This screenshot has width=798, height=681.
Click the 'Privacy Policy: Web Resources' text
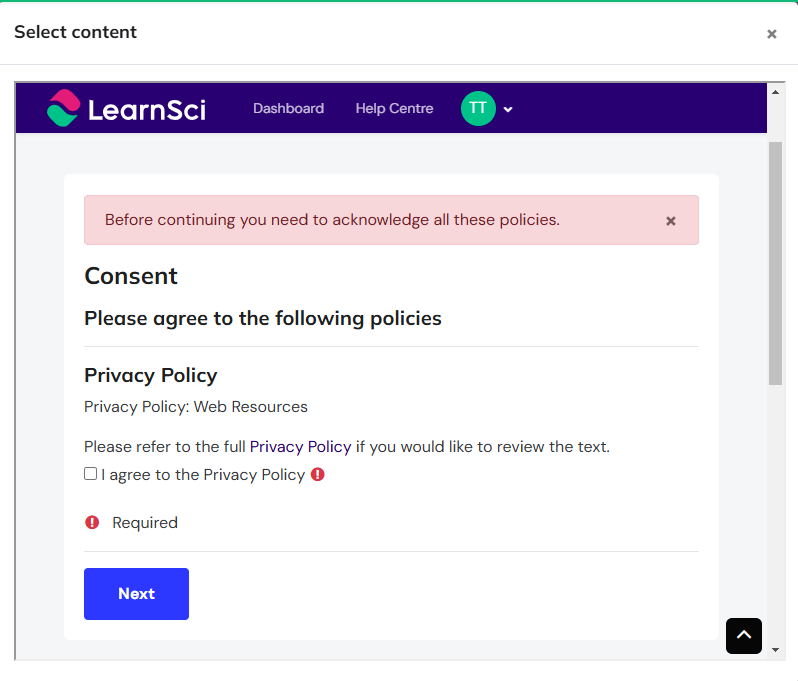click(196, 407)
